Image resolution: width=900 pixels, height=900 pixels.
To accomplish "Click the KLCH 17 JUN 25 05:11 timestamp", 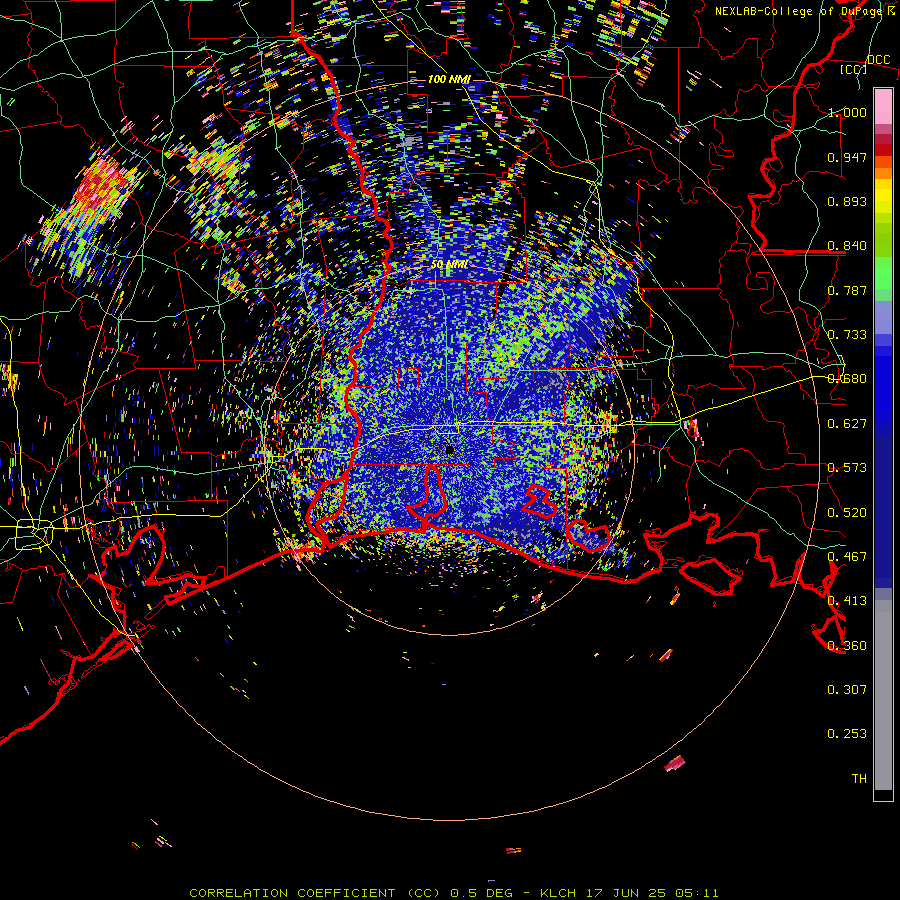I will click(629, 893).
